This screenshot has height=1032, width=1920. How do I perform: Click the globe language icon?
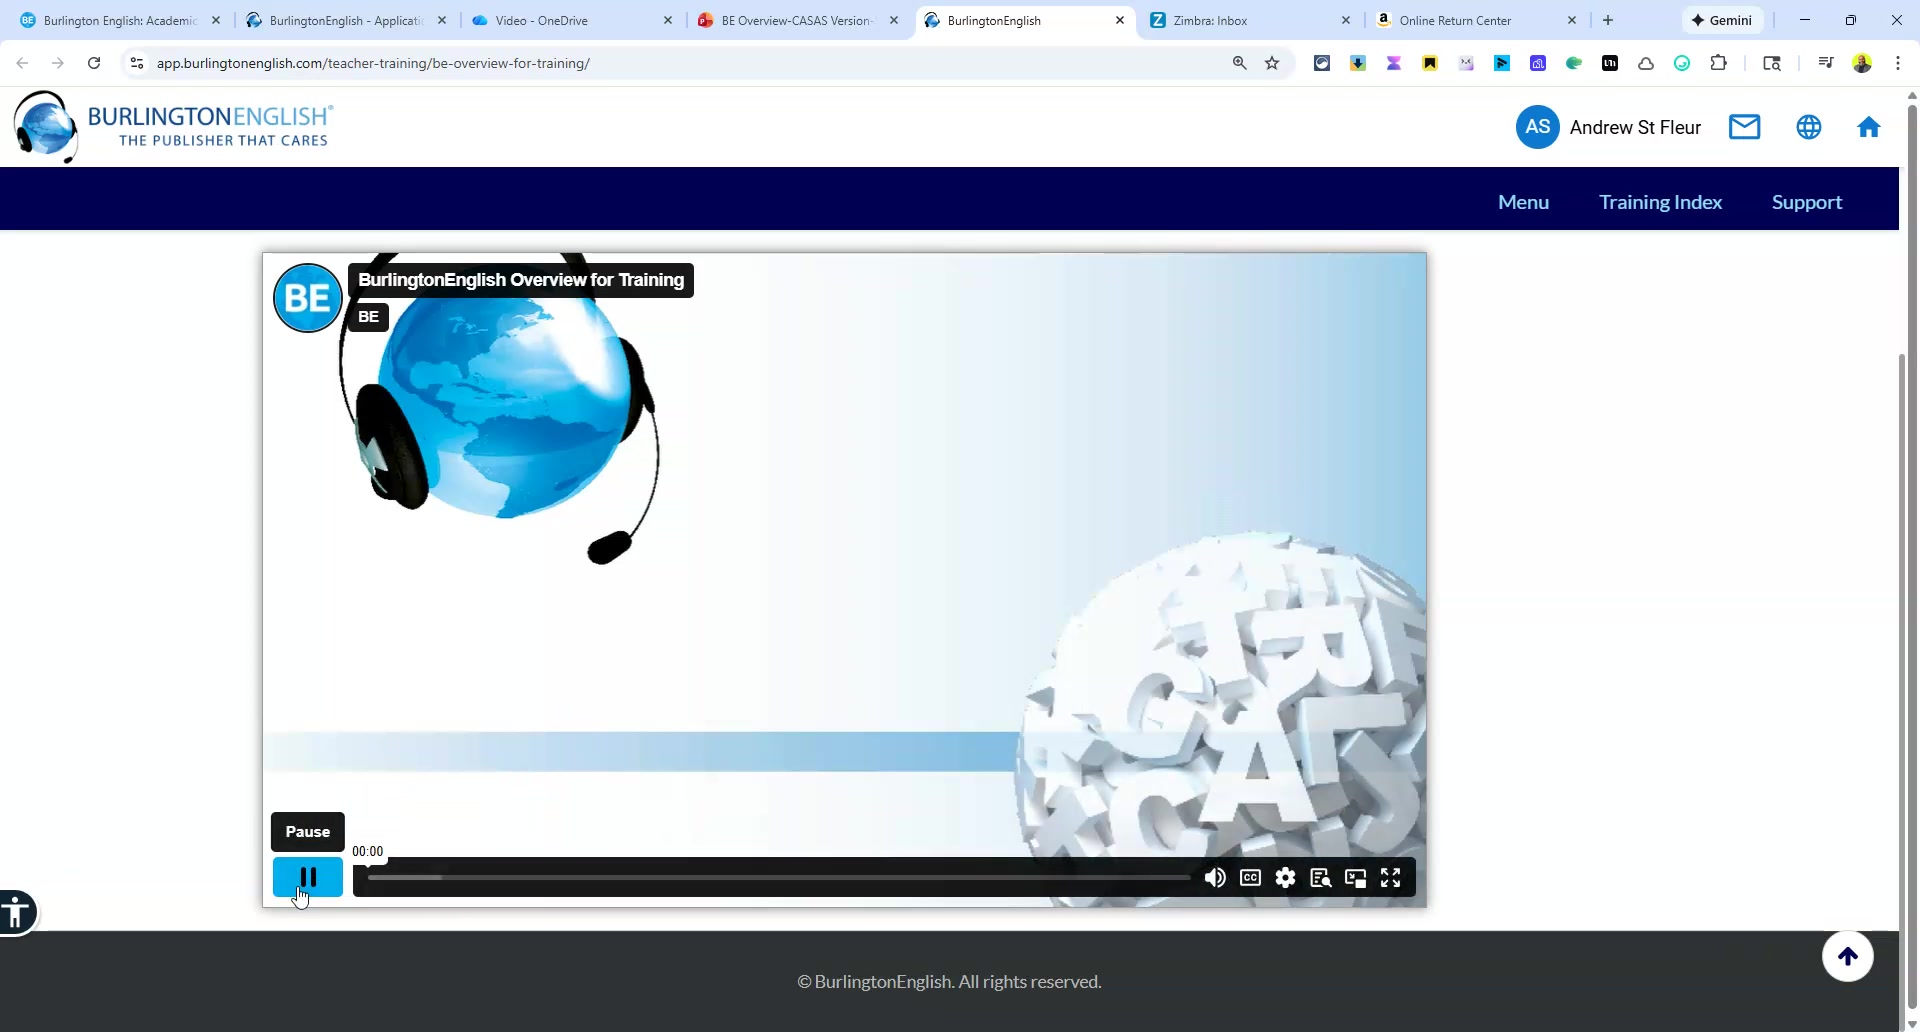tap(1808, 127)
